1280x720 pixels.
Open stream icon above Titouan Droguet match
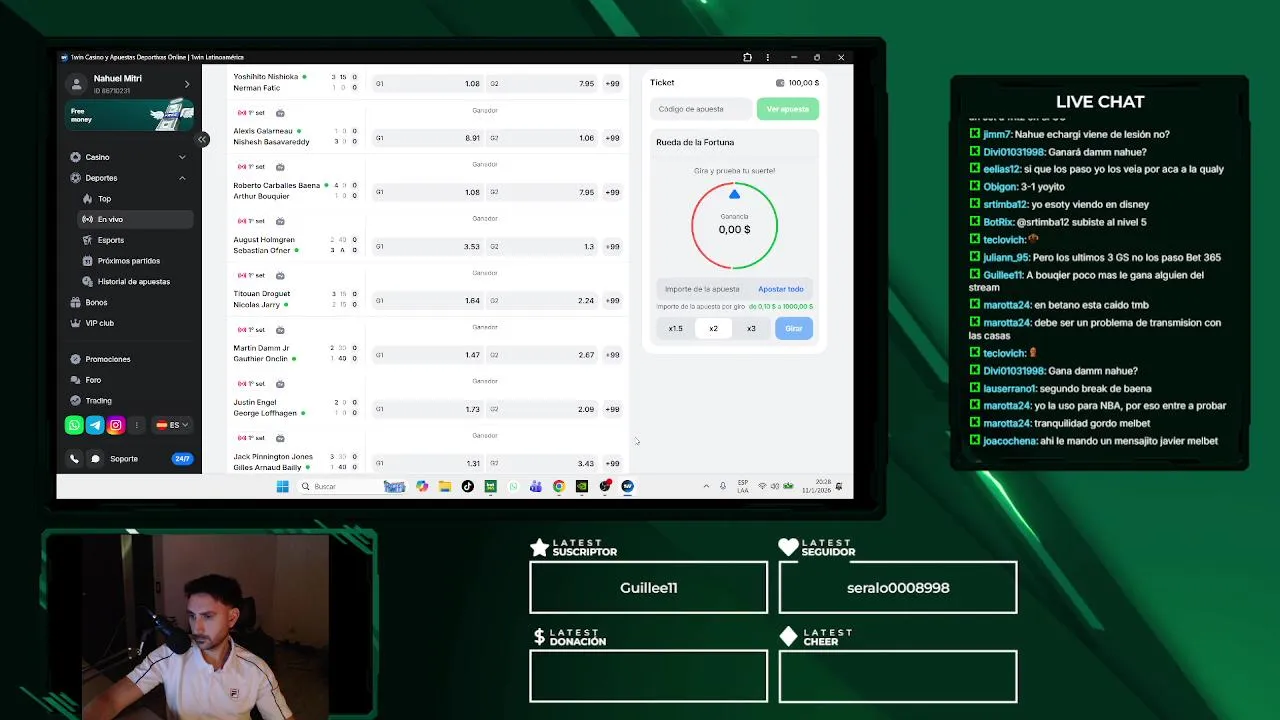(280, 275)
